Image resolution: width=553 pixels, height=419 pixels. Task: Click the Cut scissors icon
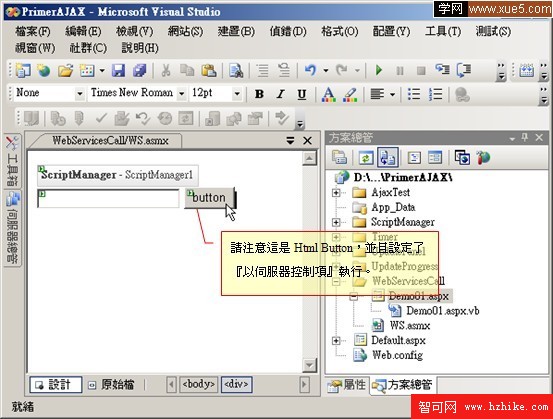pyautogui.click(x=166, y=71)
